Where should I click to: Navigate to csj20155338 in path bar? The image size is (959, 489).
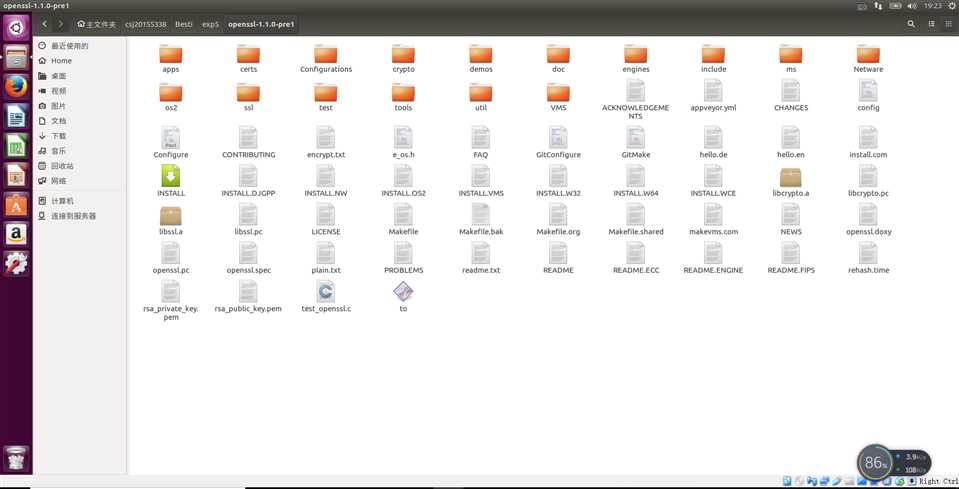tap(146, 24)
